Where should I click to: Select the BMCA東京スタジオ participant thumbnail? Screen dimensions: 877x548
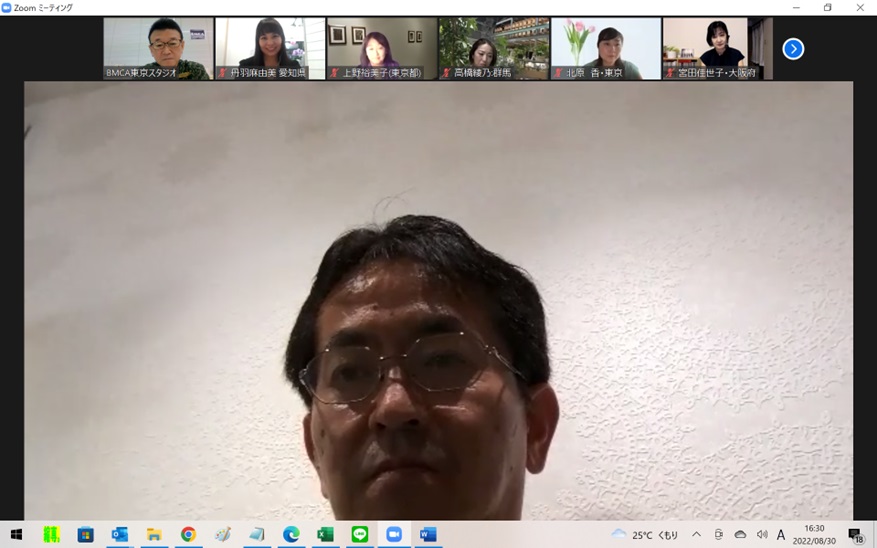[158, 48]
